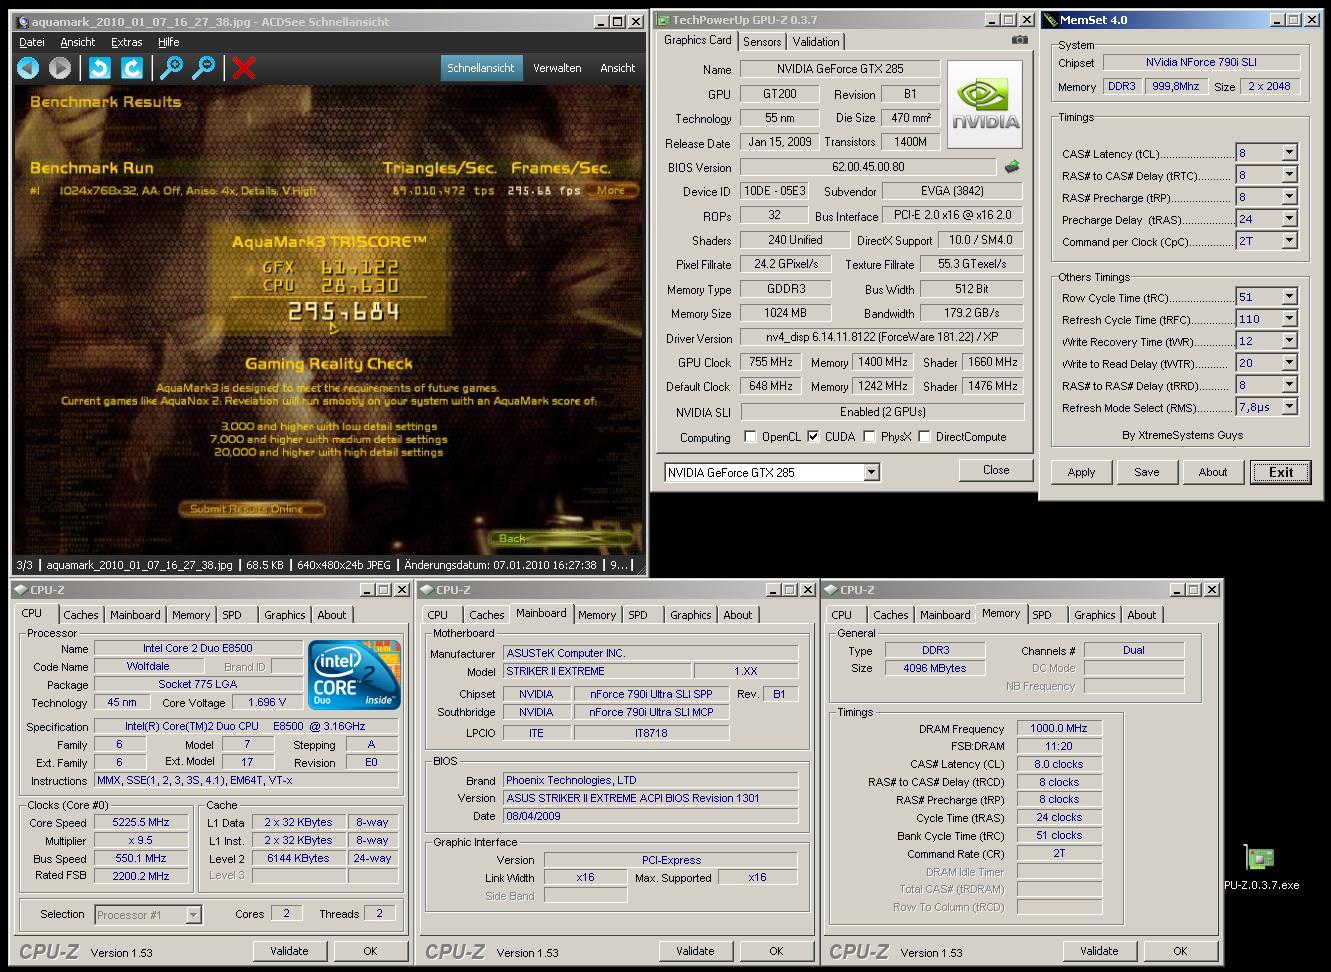Viewport: 1331px width, 972px height.
Task: Click NVIDIA logo in GPU-Z
Action: [x=985, y=105]
